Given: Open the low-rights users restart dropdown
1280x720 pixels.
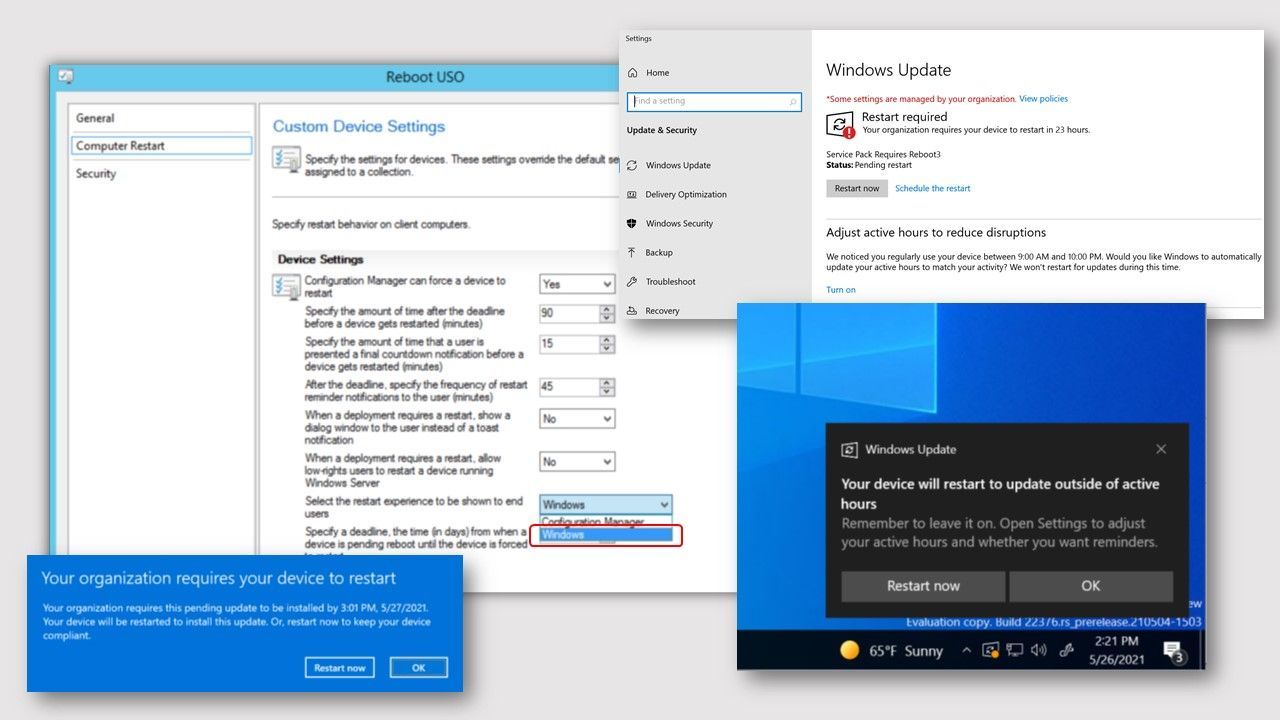Looking at the screenshot, I should point(577,462).
